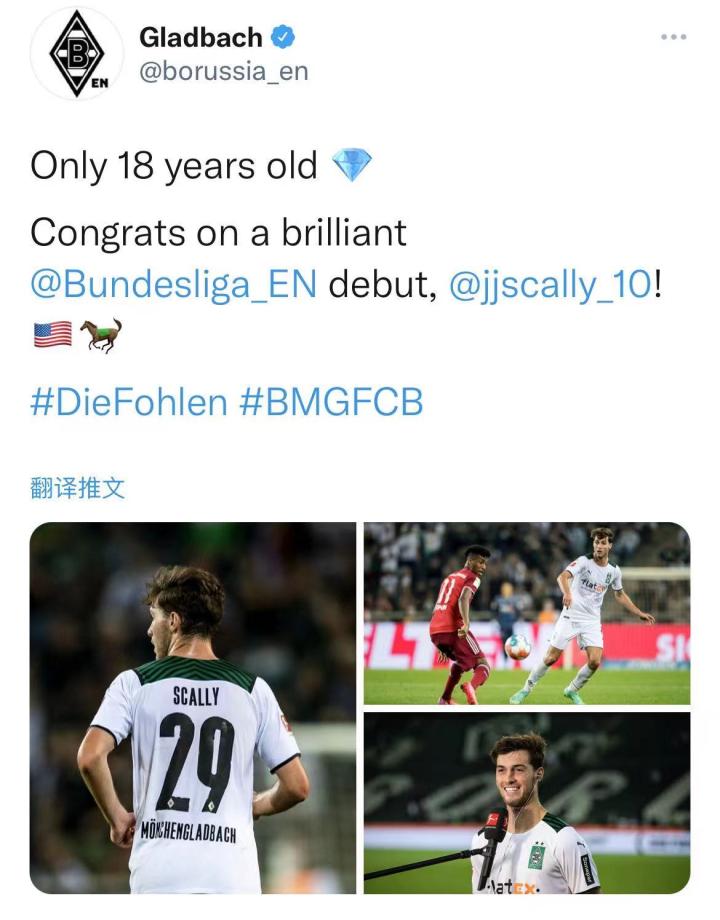This screenshot has height=920, width=720.
Task: Open the match action photo with the ball
Action: click(x=526, y=613)
